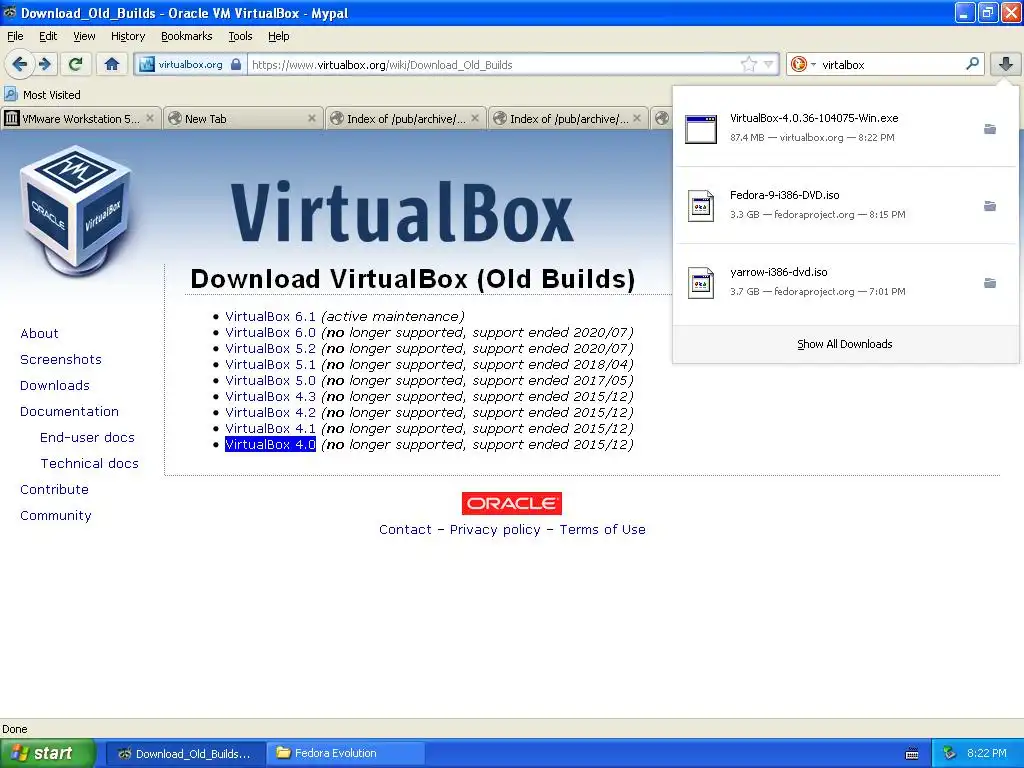Open the VirtualBox 4.2 link
Image resolution: width=1024 pixels, height=768 pixels.
[x=270, y=413]
